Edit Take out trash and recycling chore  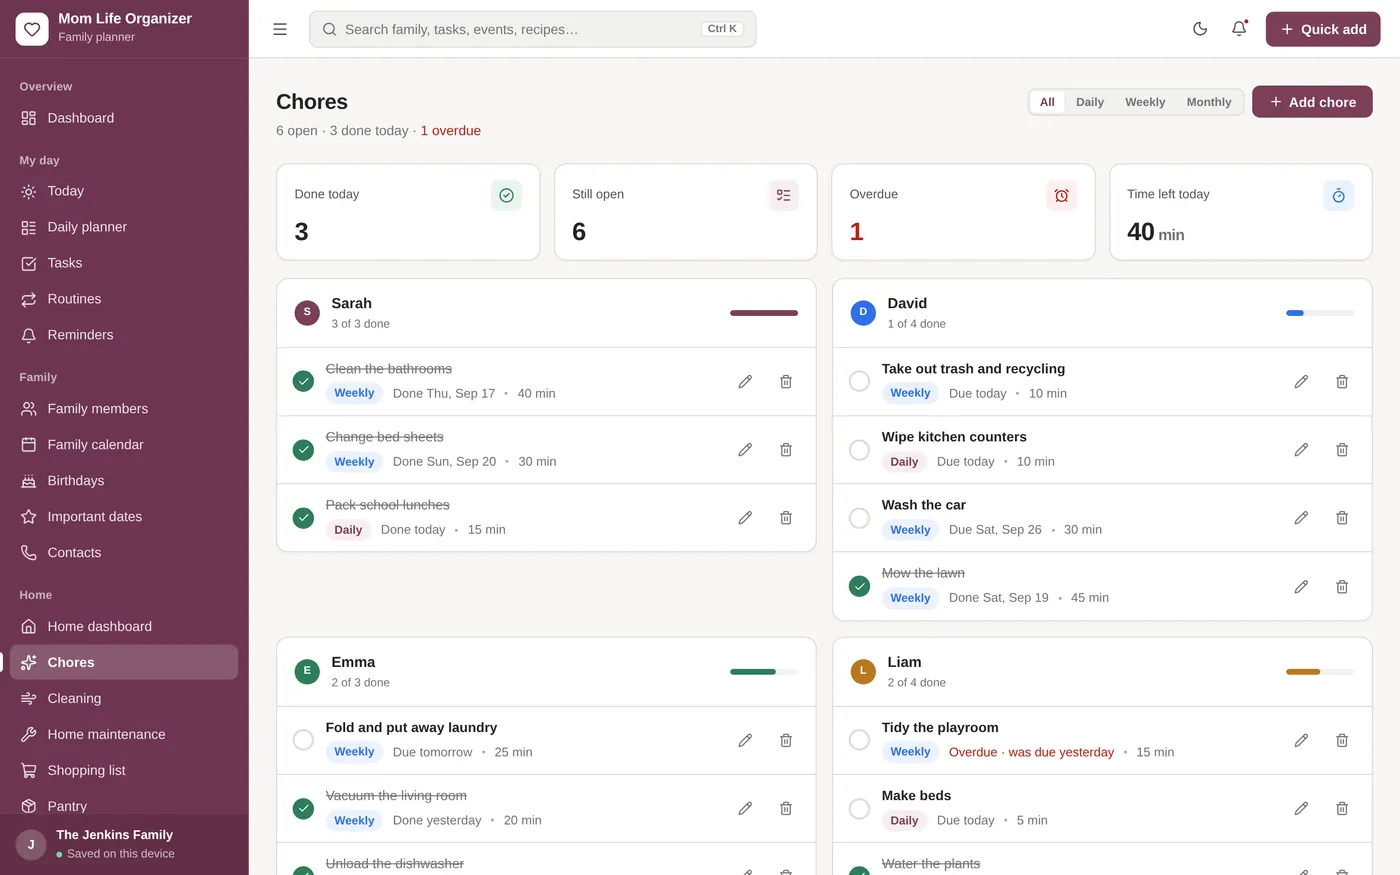1301,381
